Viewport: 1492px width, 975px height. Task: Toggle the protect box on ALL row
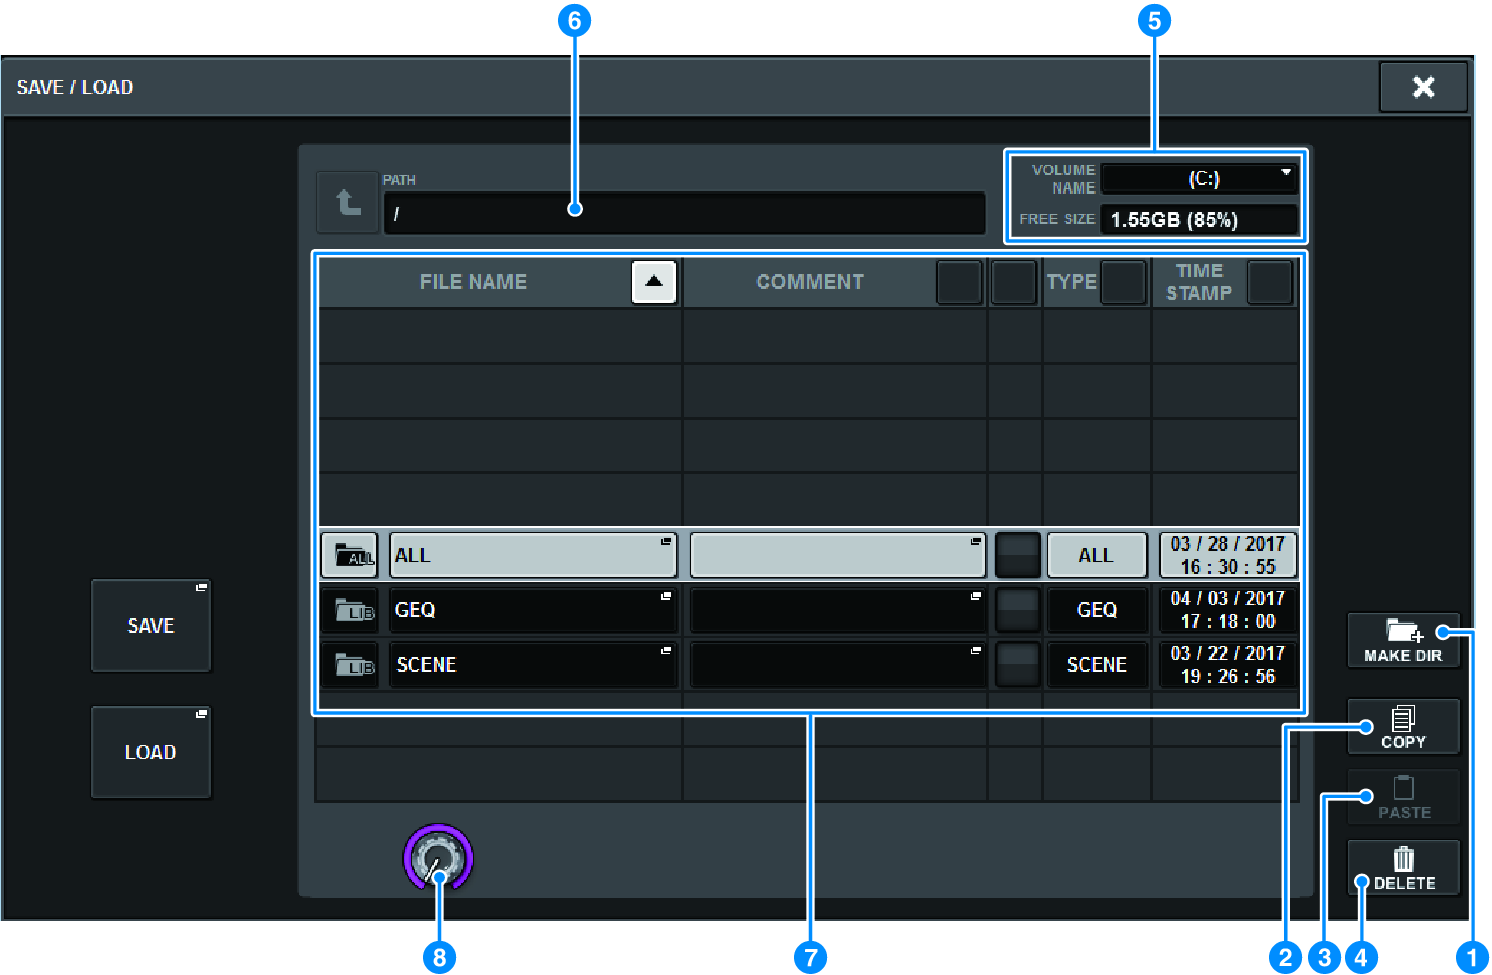pos(1017,555)
